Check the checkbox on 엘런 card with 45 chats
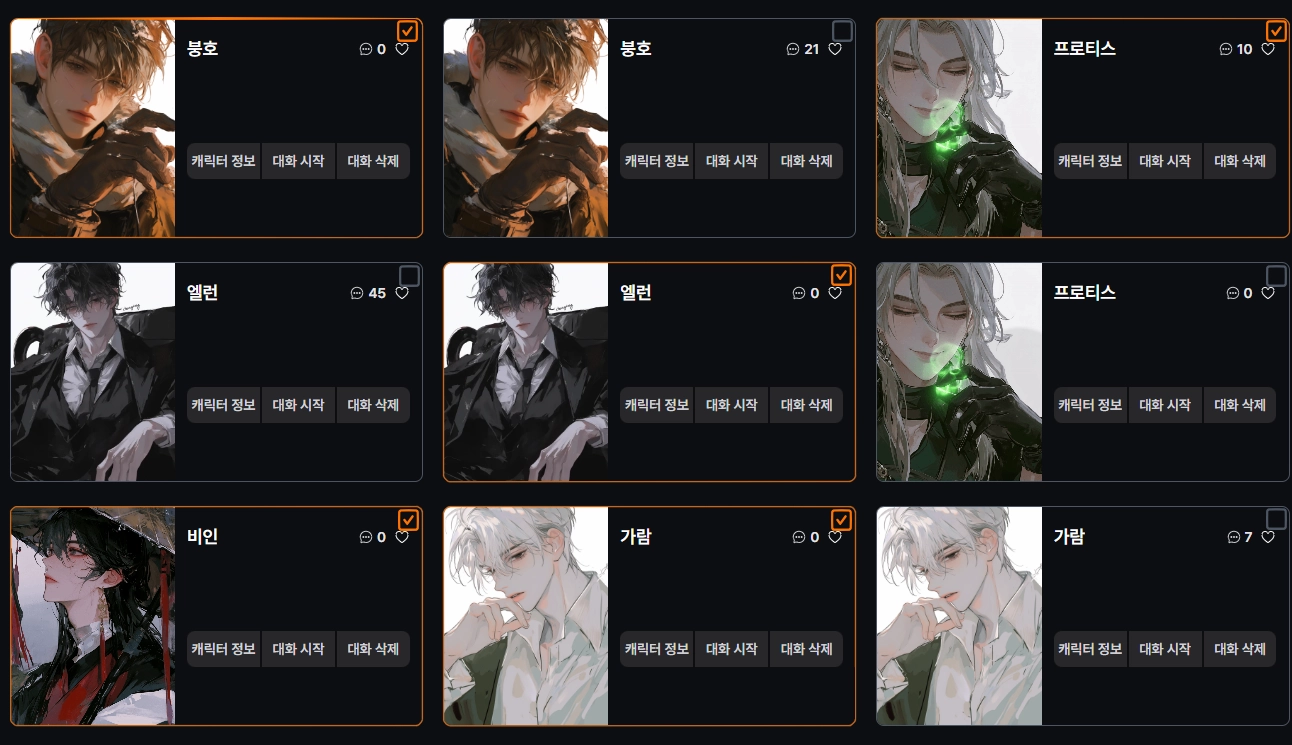Screen dimensions: 1292x745 tap(408, 275)
